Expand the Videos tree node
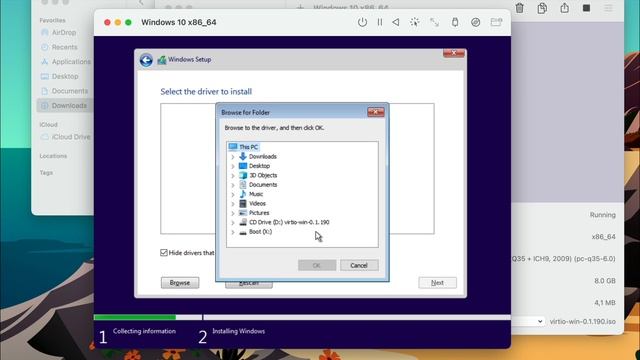 point(233,204)
